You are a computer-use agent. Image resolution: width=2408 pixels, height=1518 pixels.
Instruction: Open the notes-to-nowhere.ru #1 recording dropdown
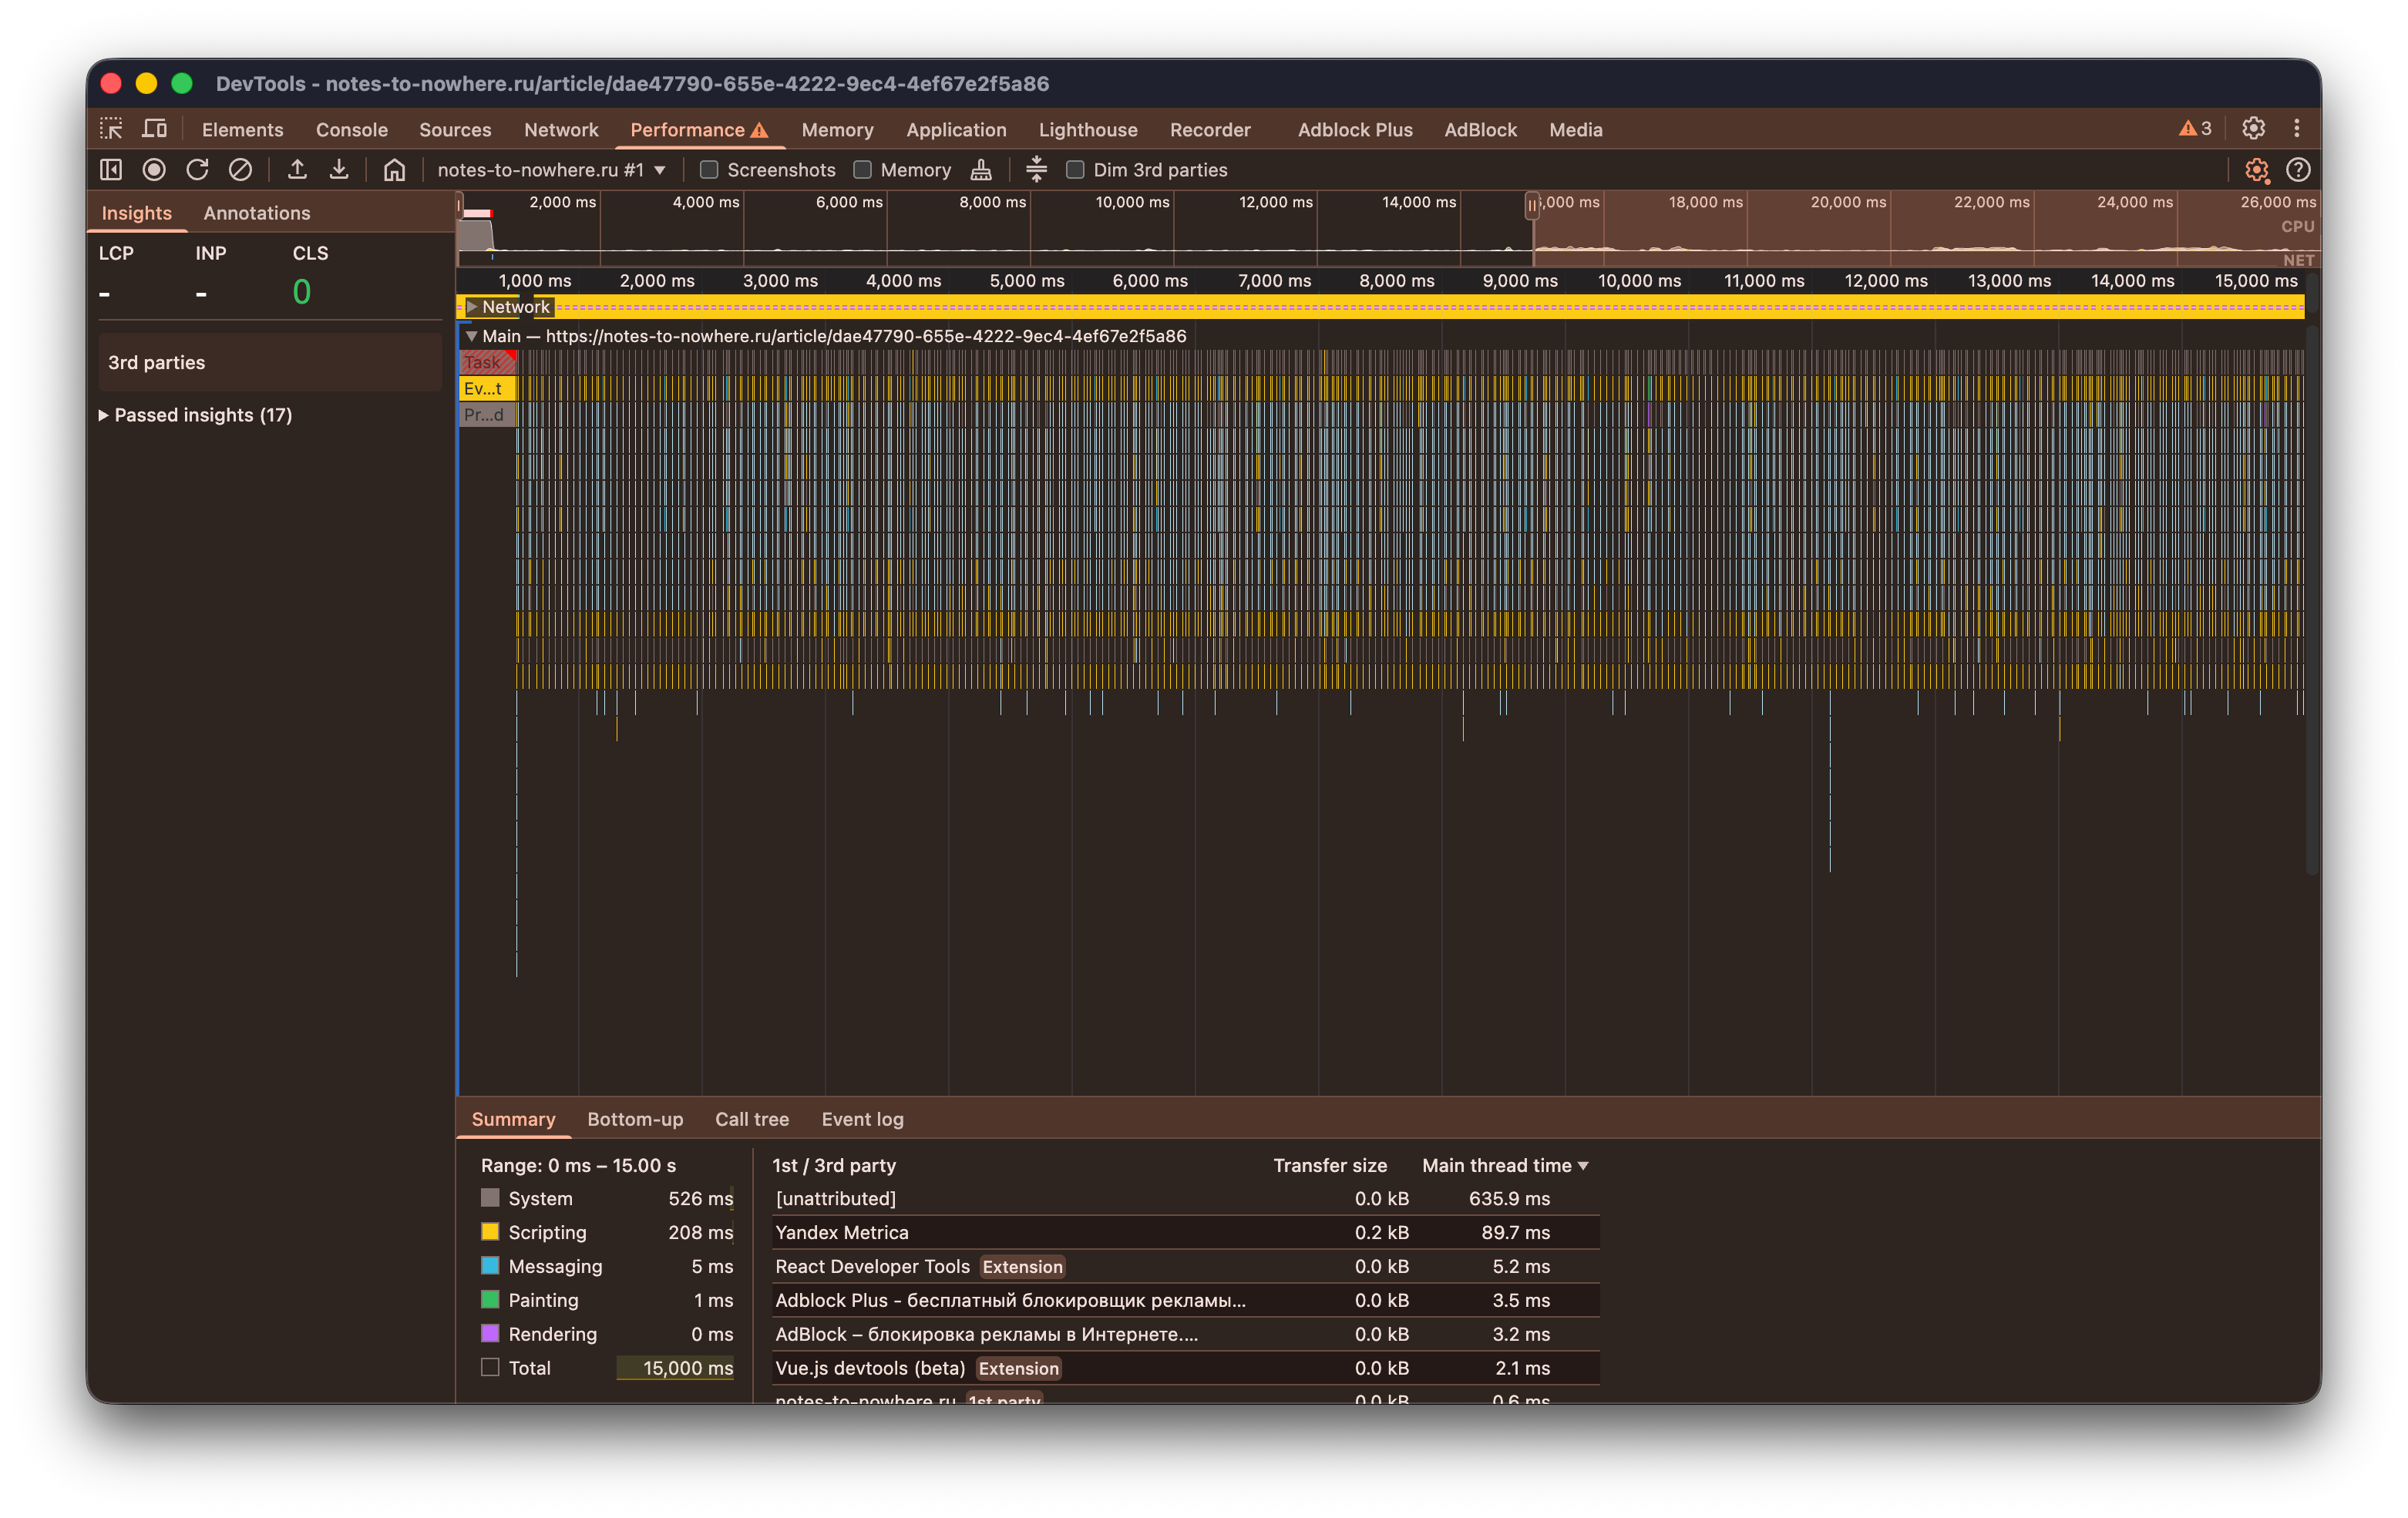tap(551, 170)
